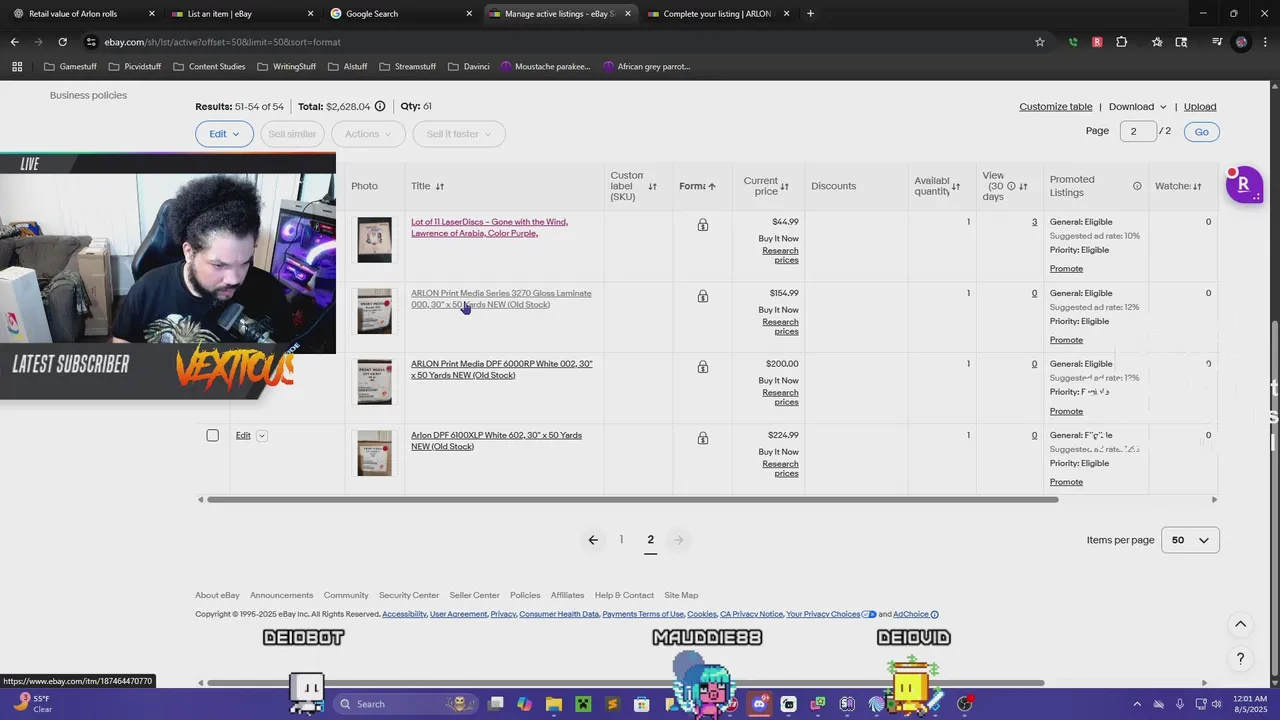Screen dimensions: 1280x720
Task: Click the LaserDiscs listing photo thumbnail
Action: (375, 241)
